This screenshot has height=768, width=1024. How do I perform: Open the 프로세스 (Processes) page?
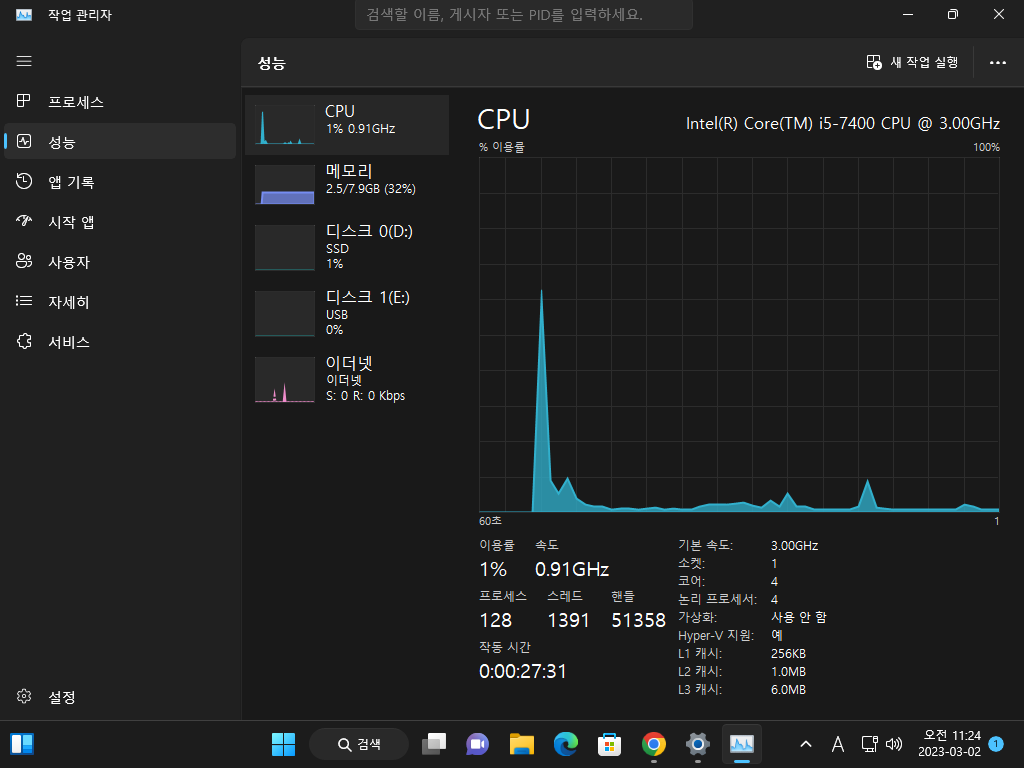tap(120, 101)
